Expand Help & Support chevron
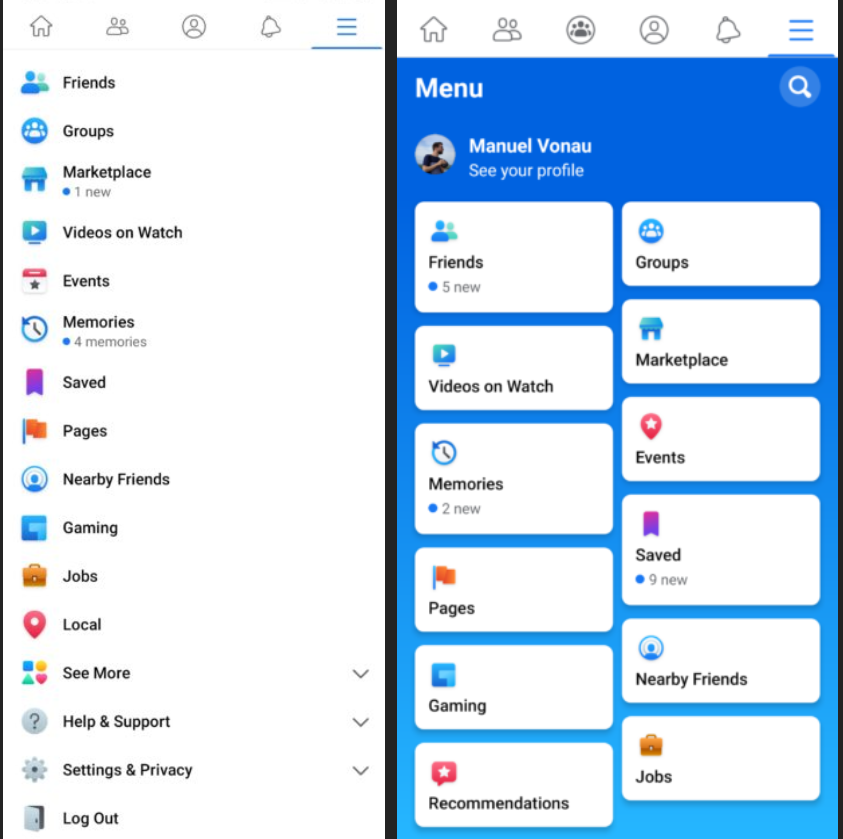The image size is (843, 839). tap(360, 722)
